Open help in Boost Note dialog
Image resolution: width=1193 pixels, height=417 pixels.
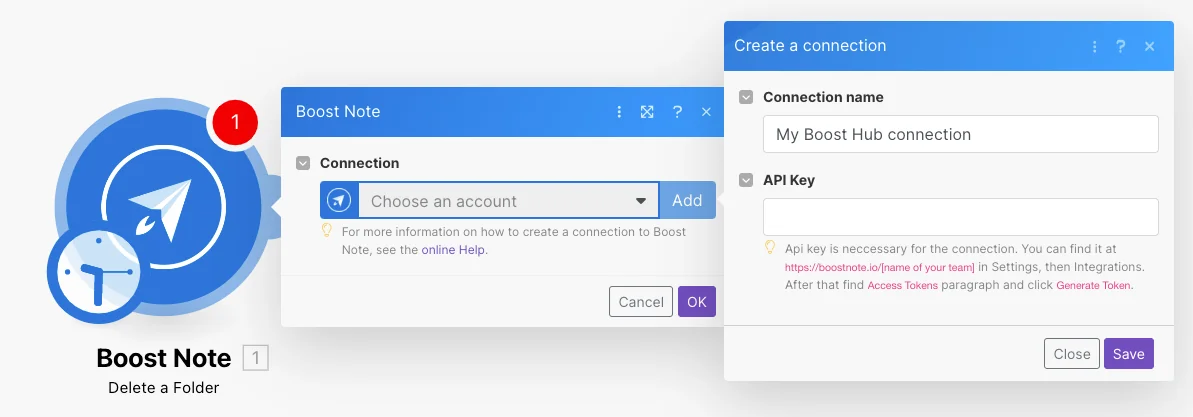tap(676, 112)
